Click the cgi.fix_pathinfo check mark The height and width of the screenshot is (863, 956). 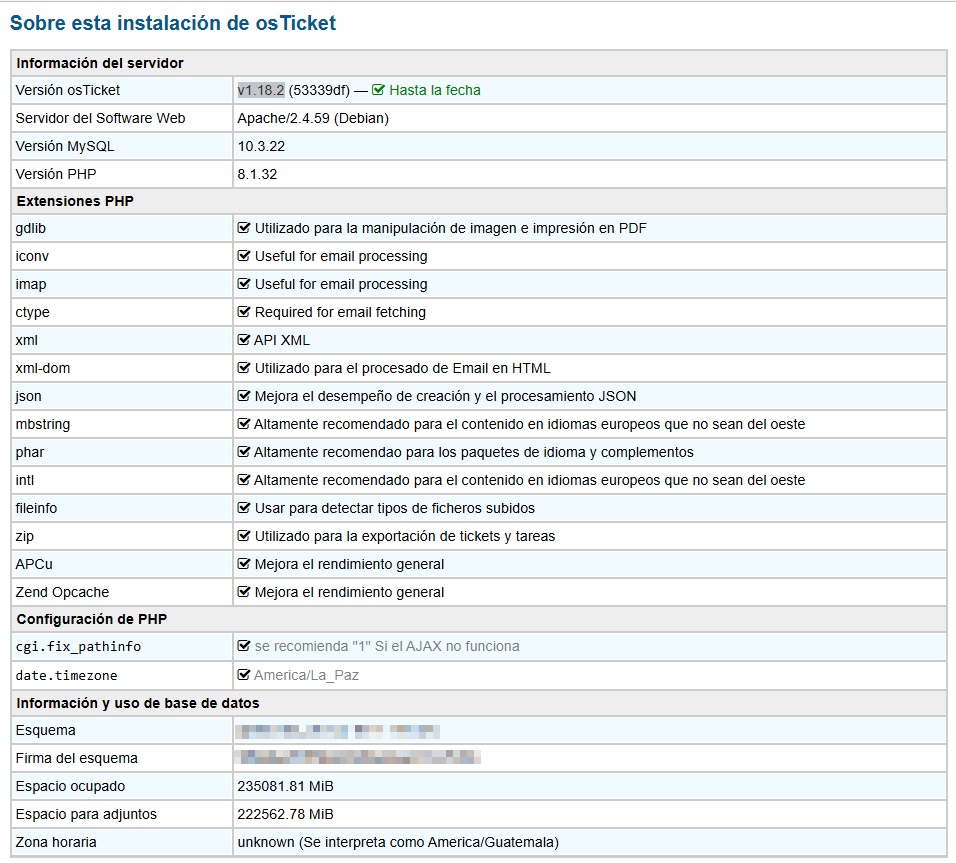pyautogui.click(x=244, y=646)
